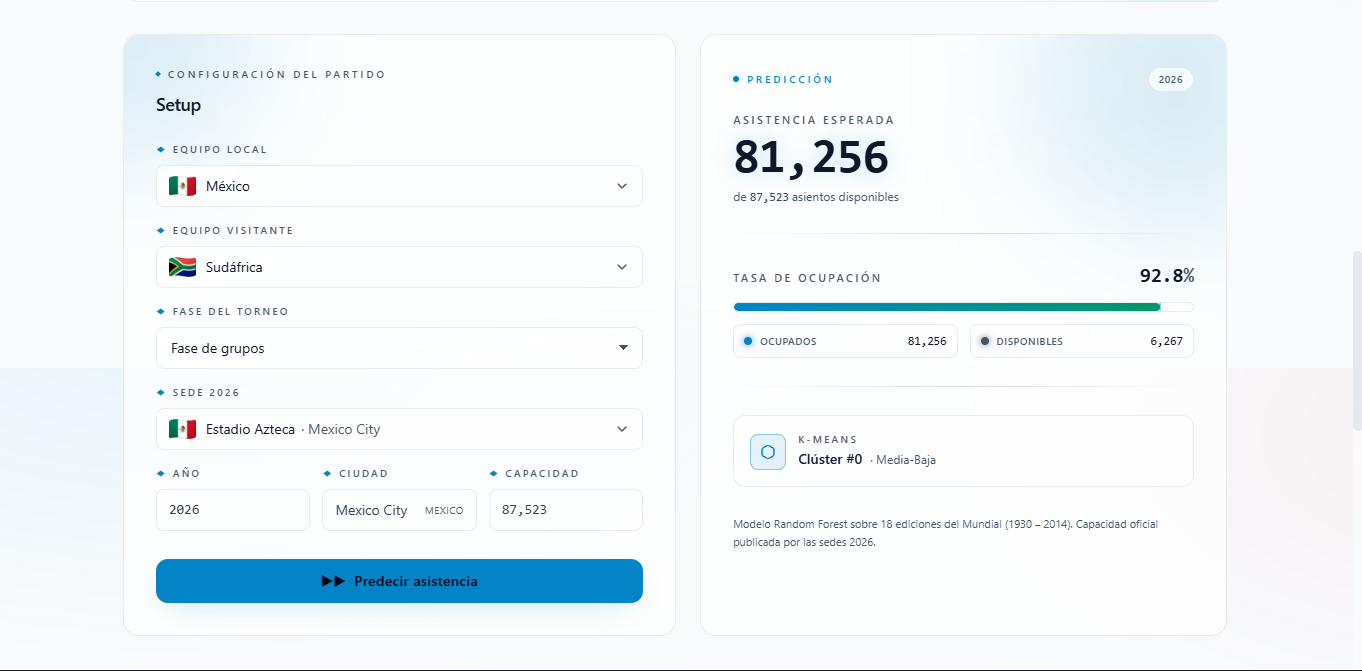Image resolution: width=1362 pixels, height=671 pixels.
Task: Open the Equipo Local dropdown showing México
Action: [x=399, y=186]
